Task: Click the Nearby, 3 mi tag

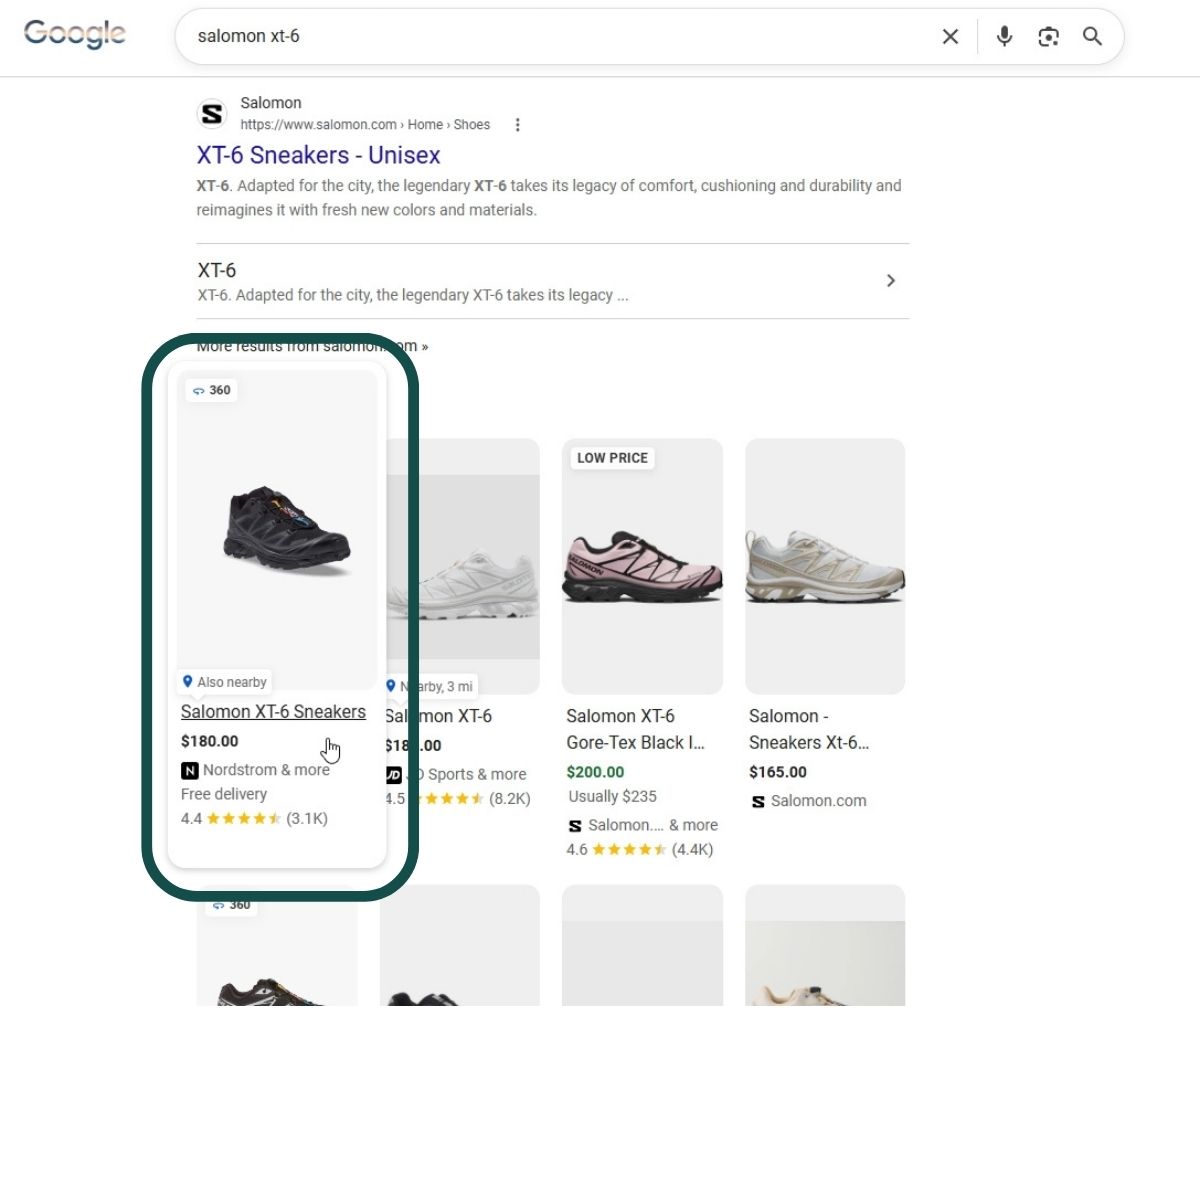Action: 432,686
